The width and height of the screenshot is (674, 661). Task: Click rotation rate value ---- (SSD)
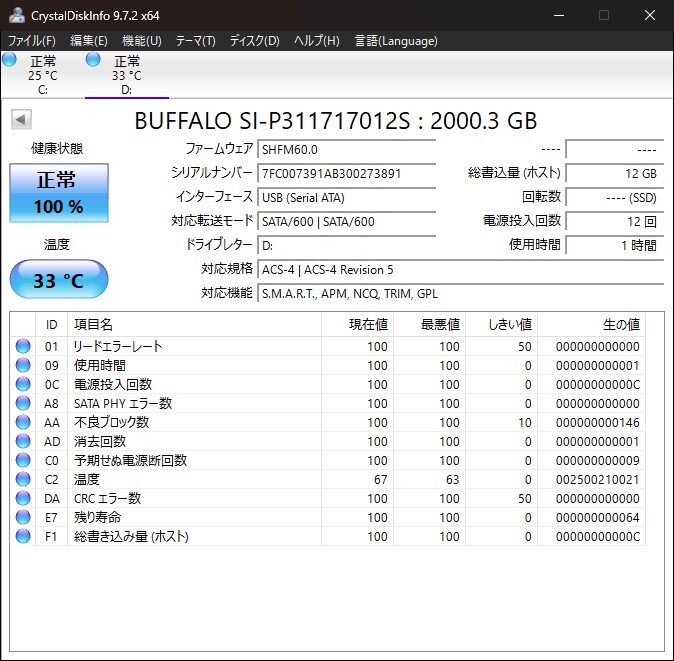615,198
